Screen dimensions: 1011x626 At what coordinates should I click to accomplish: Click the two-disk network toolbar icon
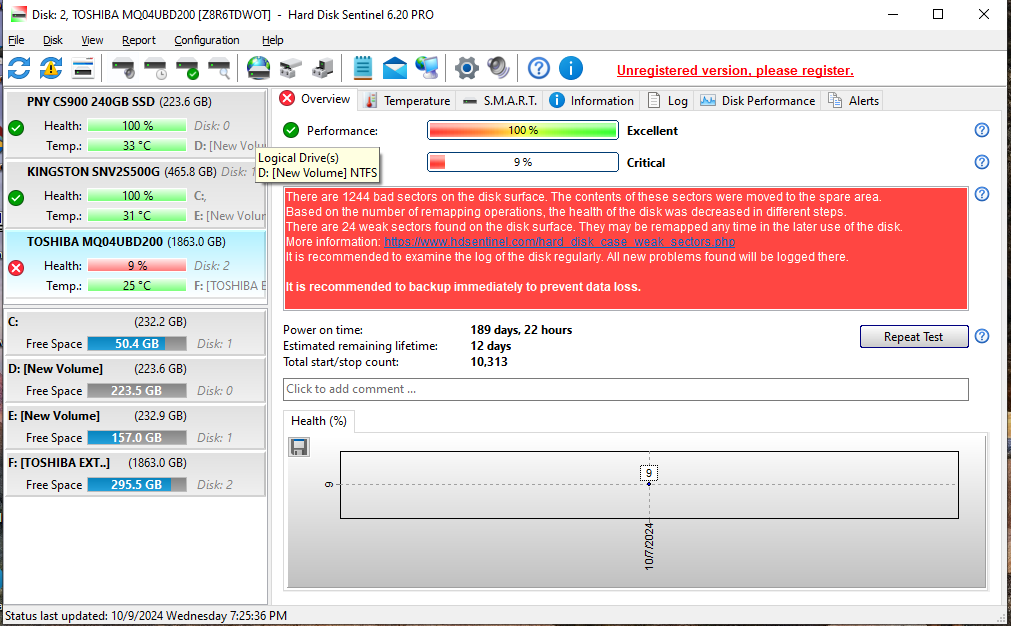click(x=291, y=68)
